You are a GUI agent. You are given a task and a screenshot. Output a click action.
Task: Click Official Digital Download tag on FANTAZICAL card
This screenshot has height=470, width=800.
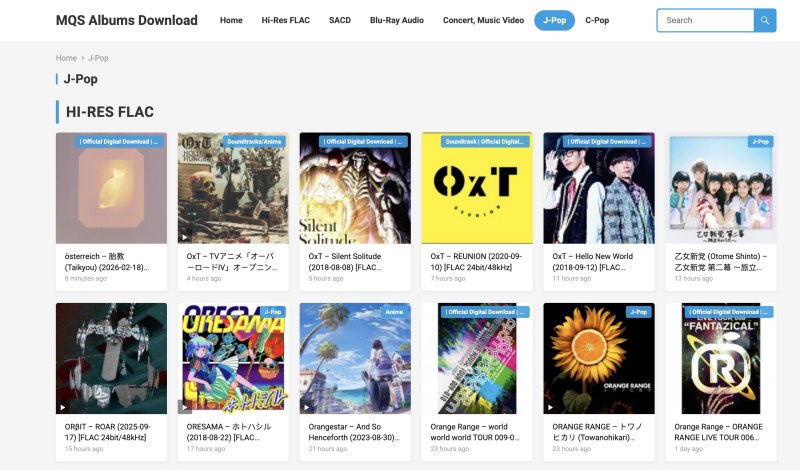coord(729,312)
